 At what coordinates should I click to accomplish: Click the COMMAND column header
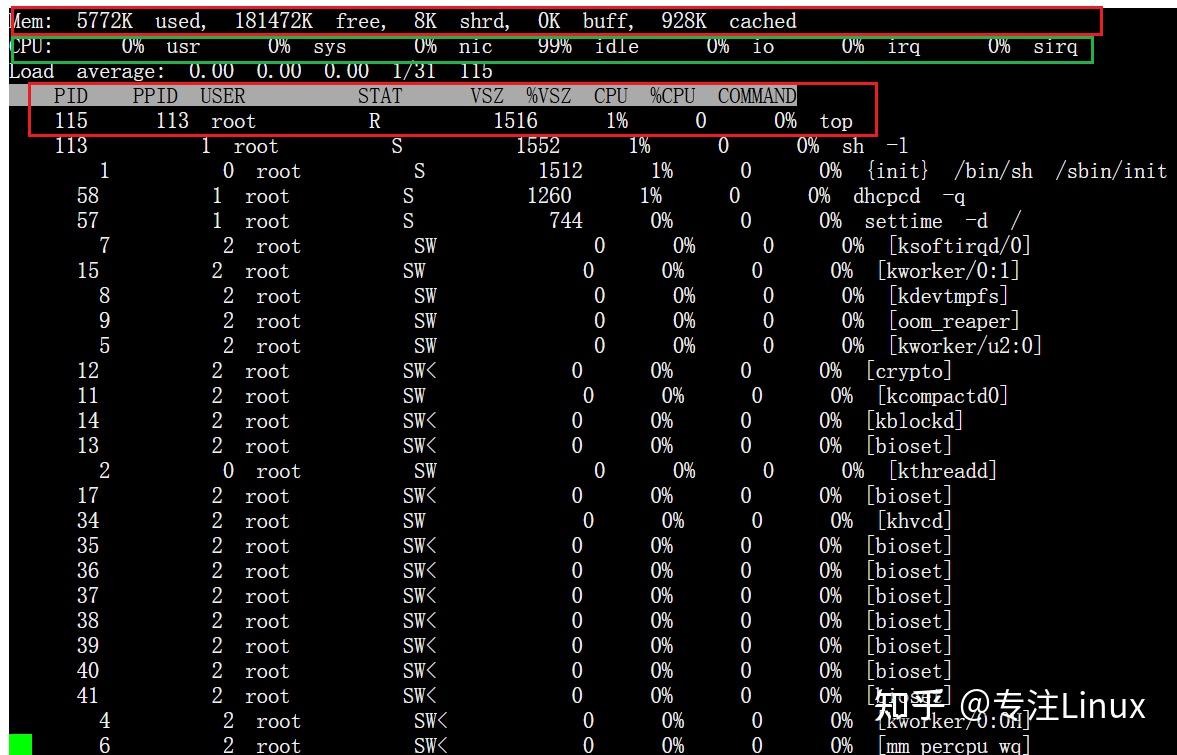757,96
